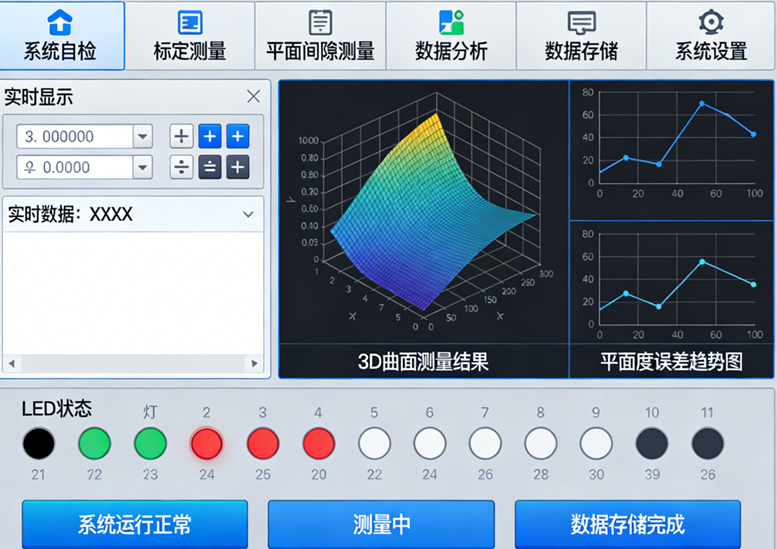Click the 数据存储完成 button
The image size is (777, 549).
(628, 524)
